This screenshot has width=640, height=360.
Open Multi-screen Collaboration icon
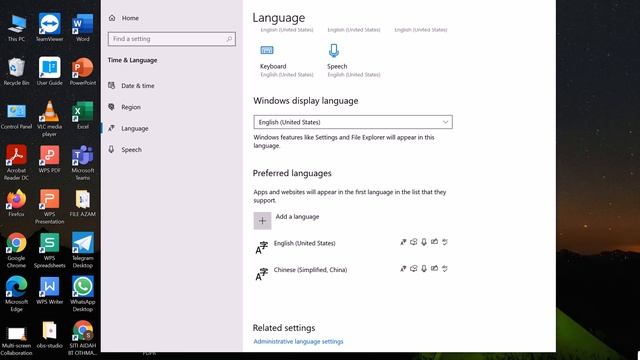(16, 341)
